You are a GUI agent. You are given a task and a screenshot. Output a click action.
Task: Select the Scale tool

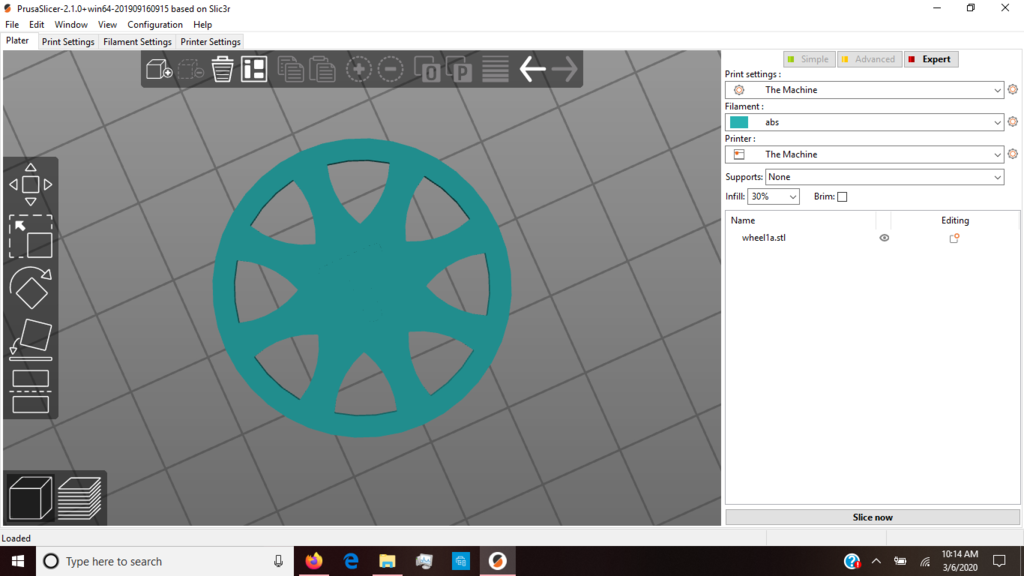[x=30, y=237]
